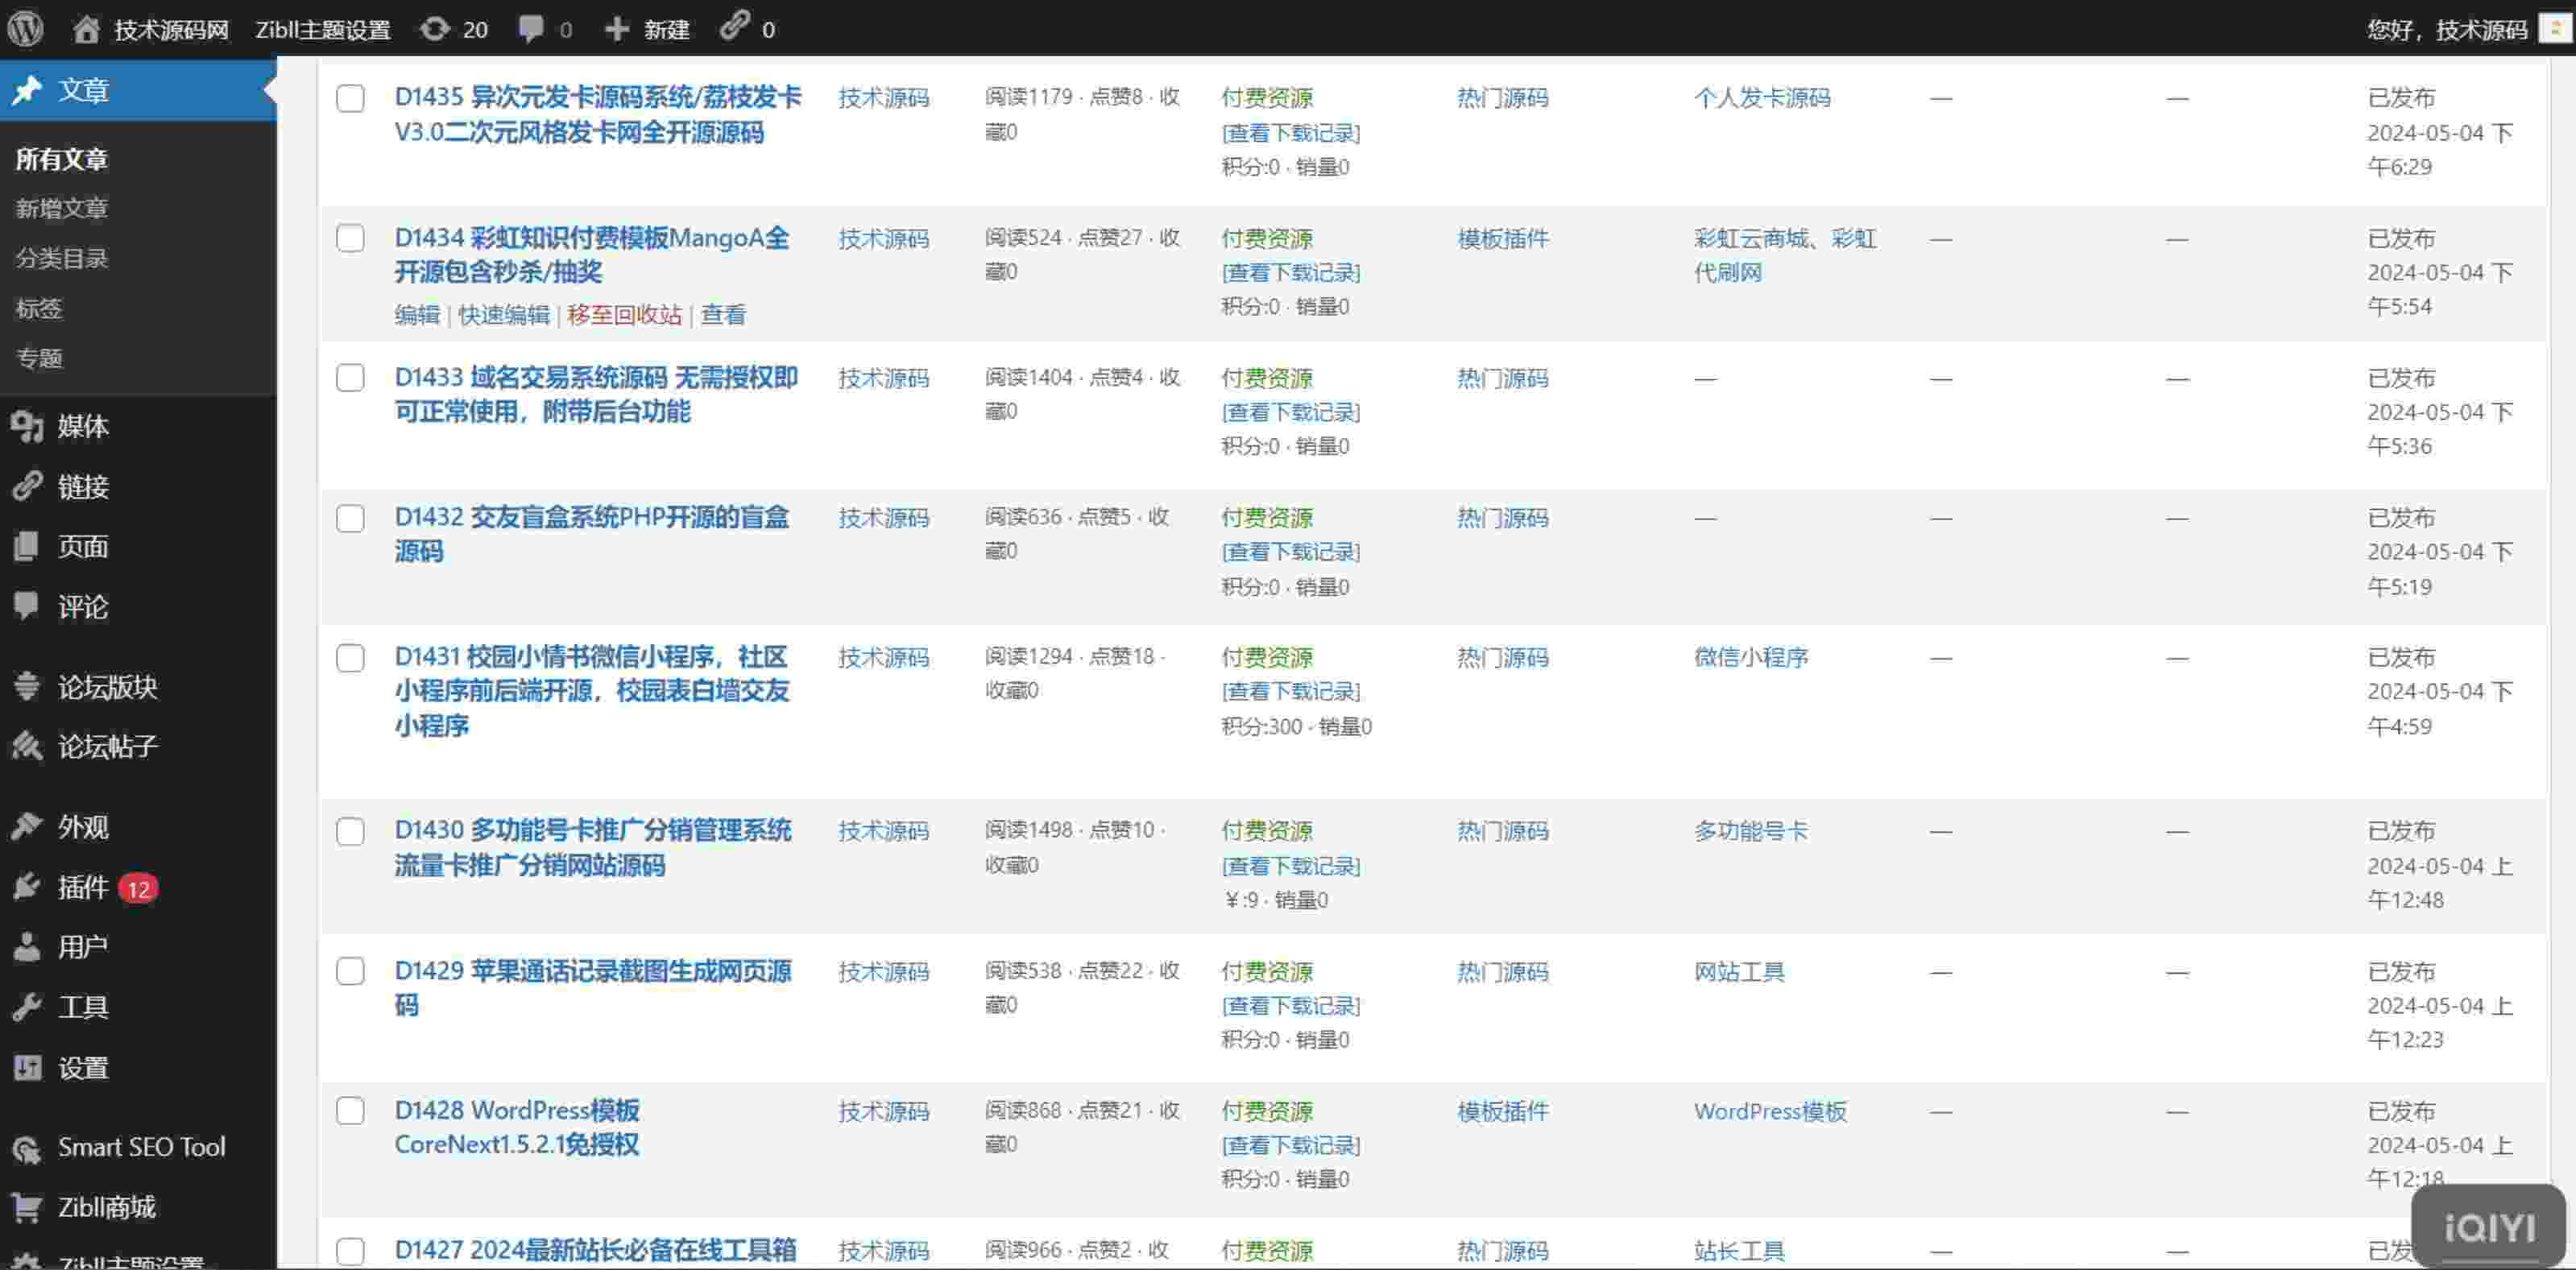Check the checkbox for post D1435

pos(350,99)
